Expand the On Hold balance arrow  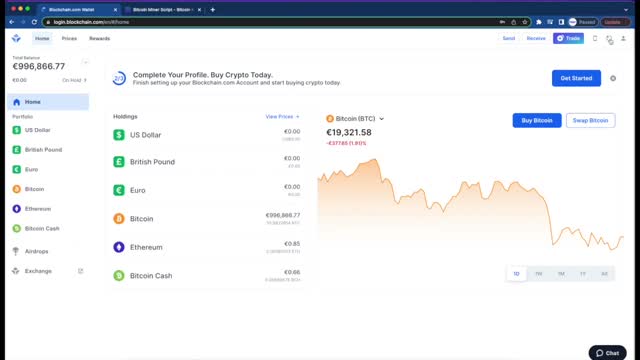point(85,80)
